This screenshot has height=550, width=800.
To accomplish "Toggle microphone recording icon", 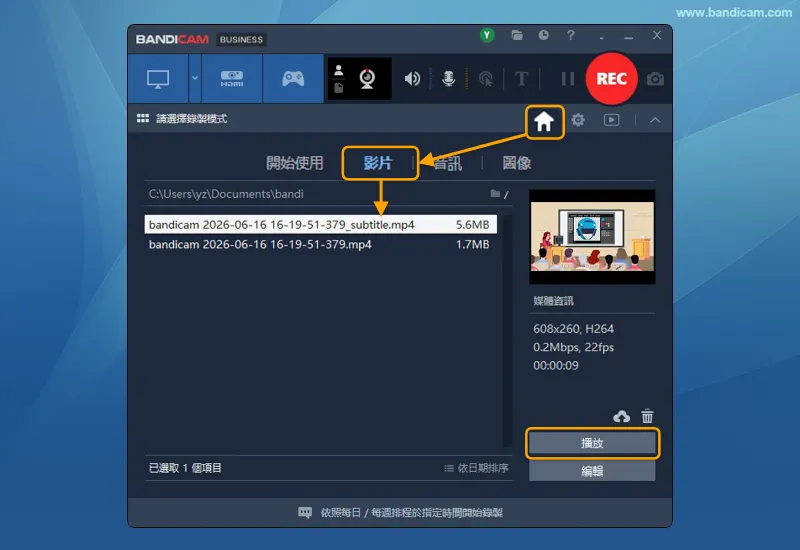I will tap(448, 79).
